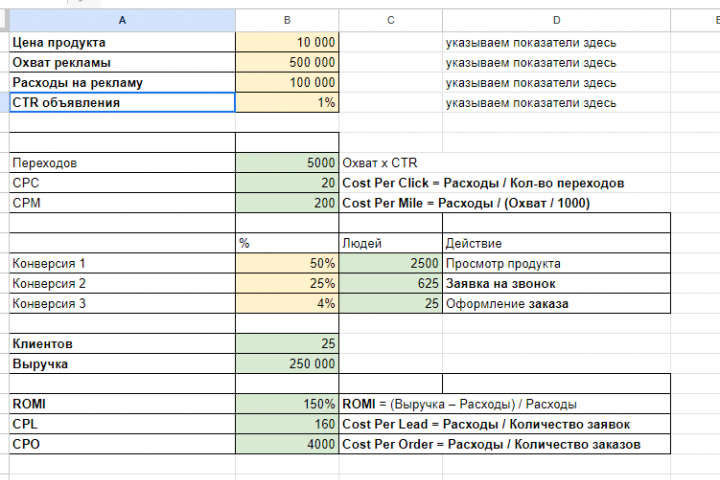Click the conversion 1 value 50%
This screenshot has width=720, height=480.
point(287,263)
